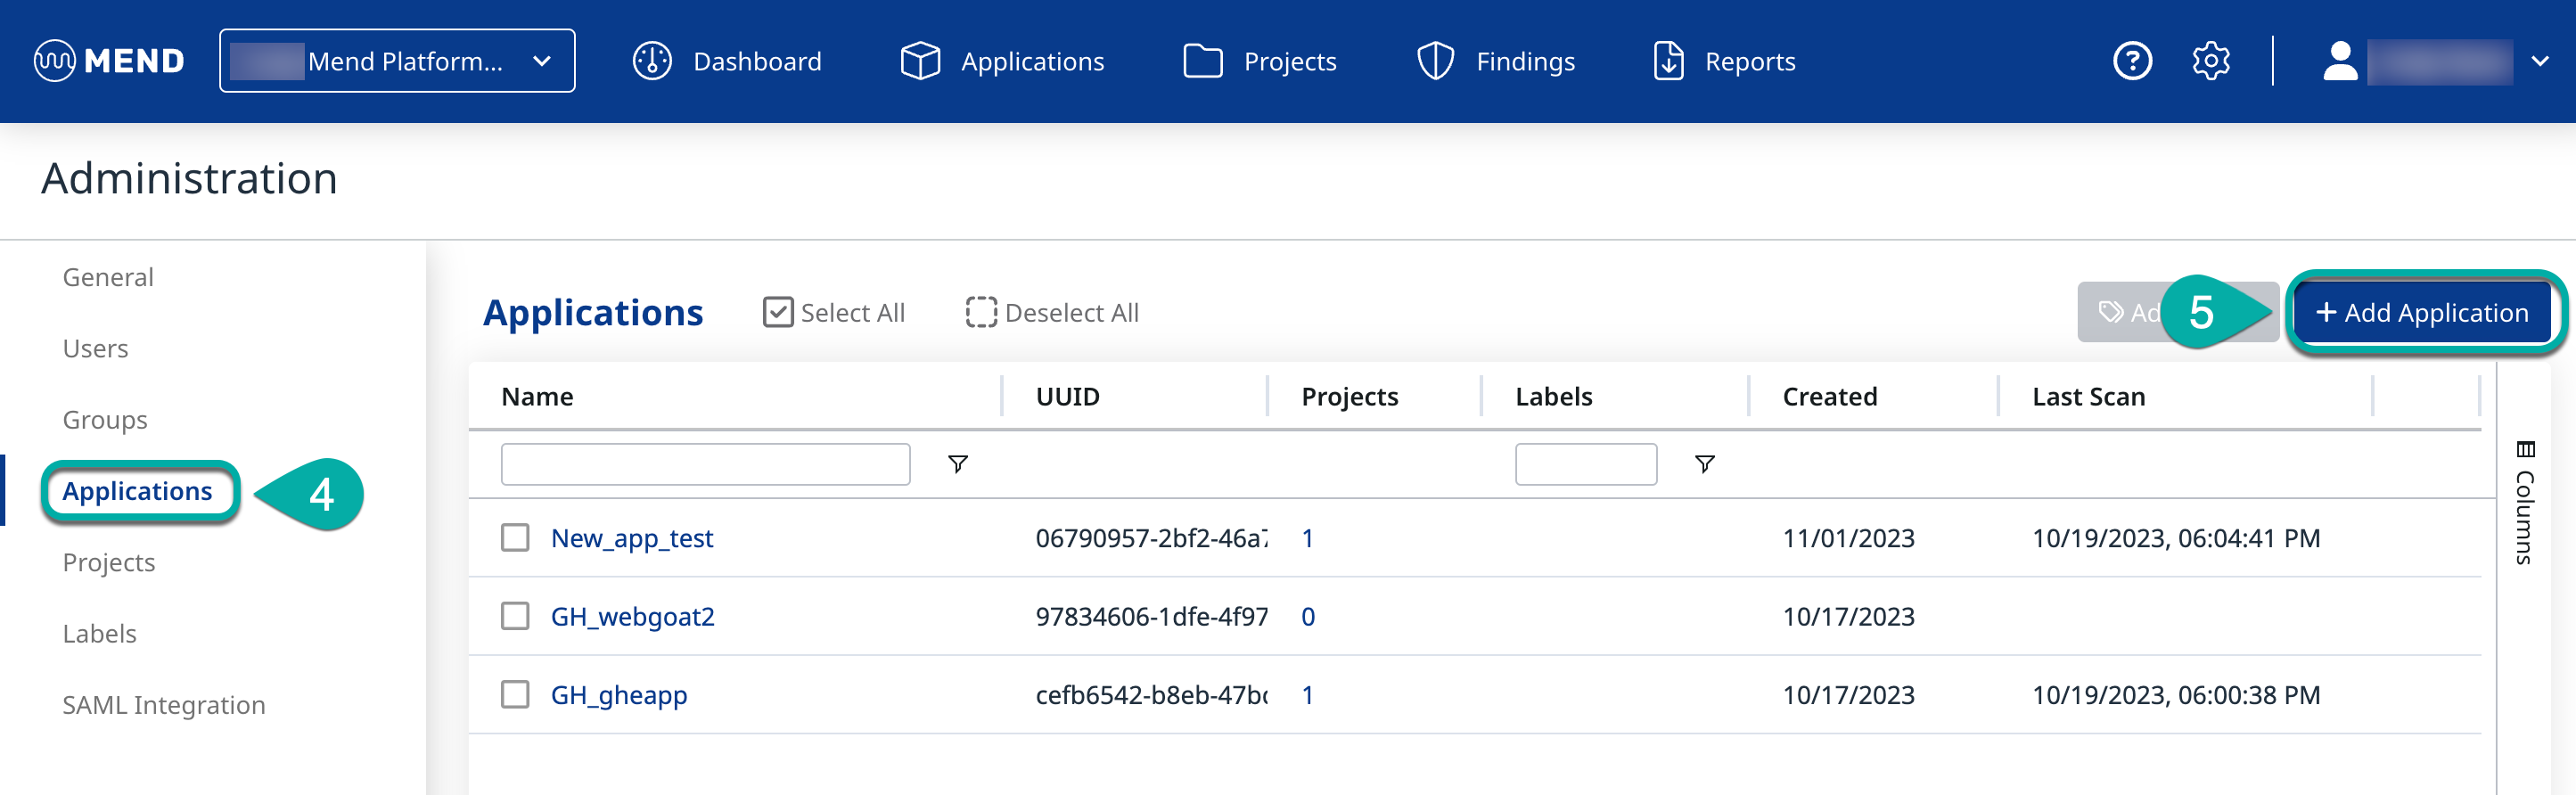Check the New_app_test row checkbox
The height and width of the screenshot is (795, 2576).
click(515, 538)
